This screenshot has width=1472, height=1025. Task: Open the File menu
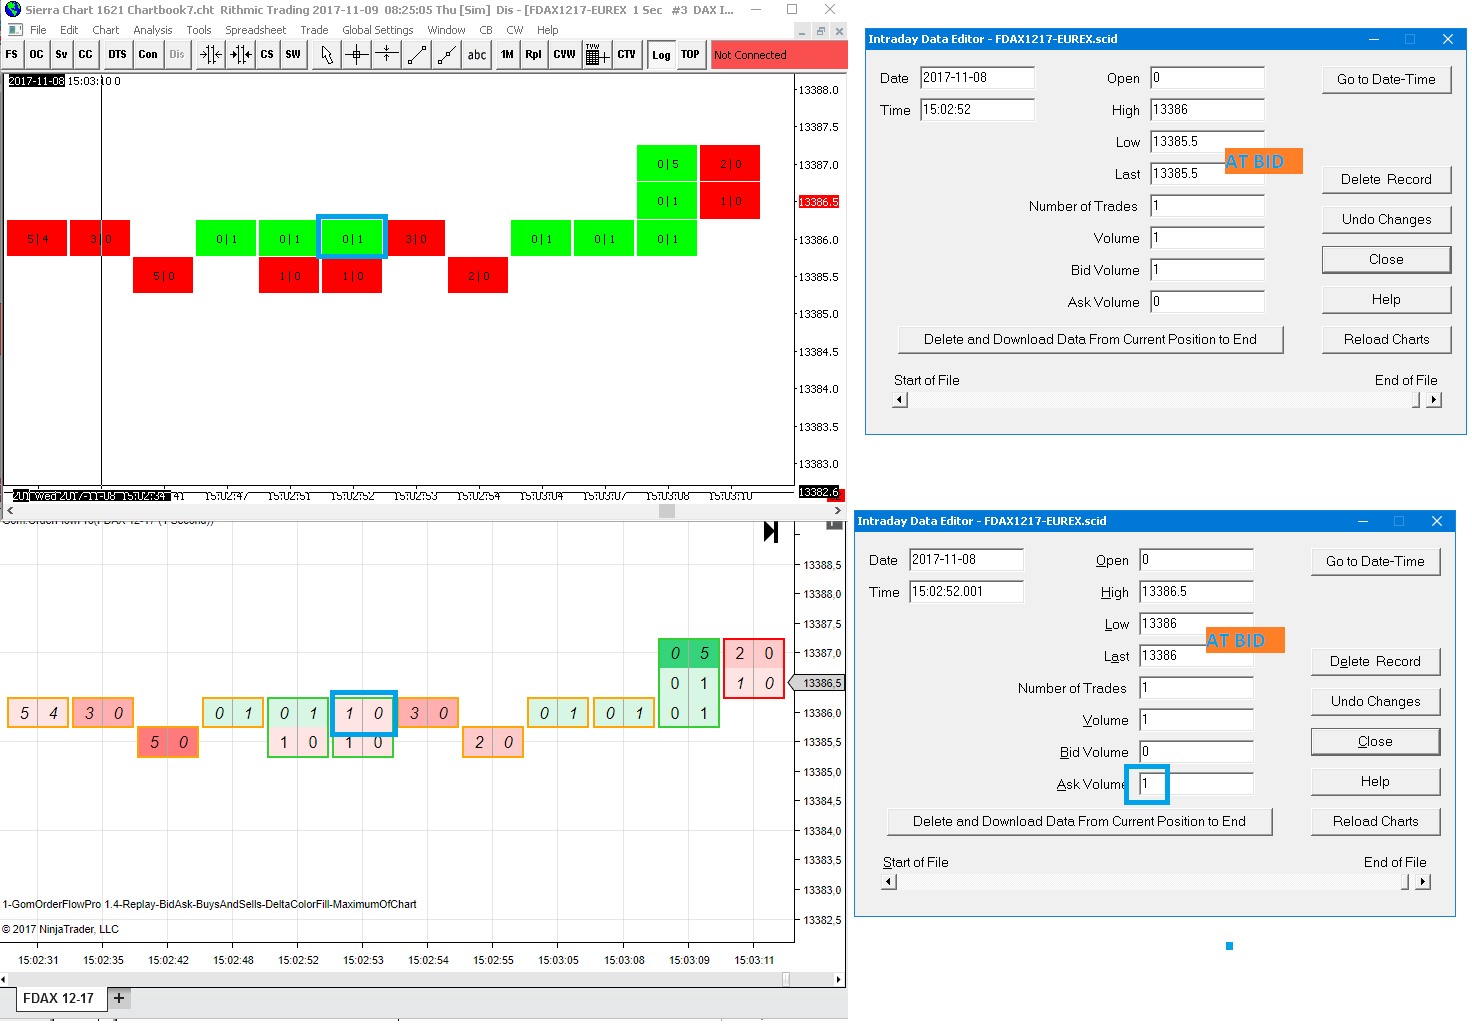38,30
